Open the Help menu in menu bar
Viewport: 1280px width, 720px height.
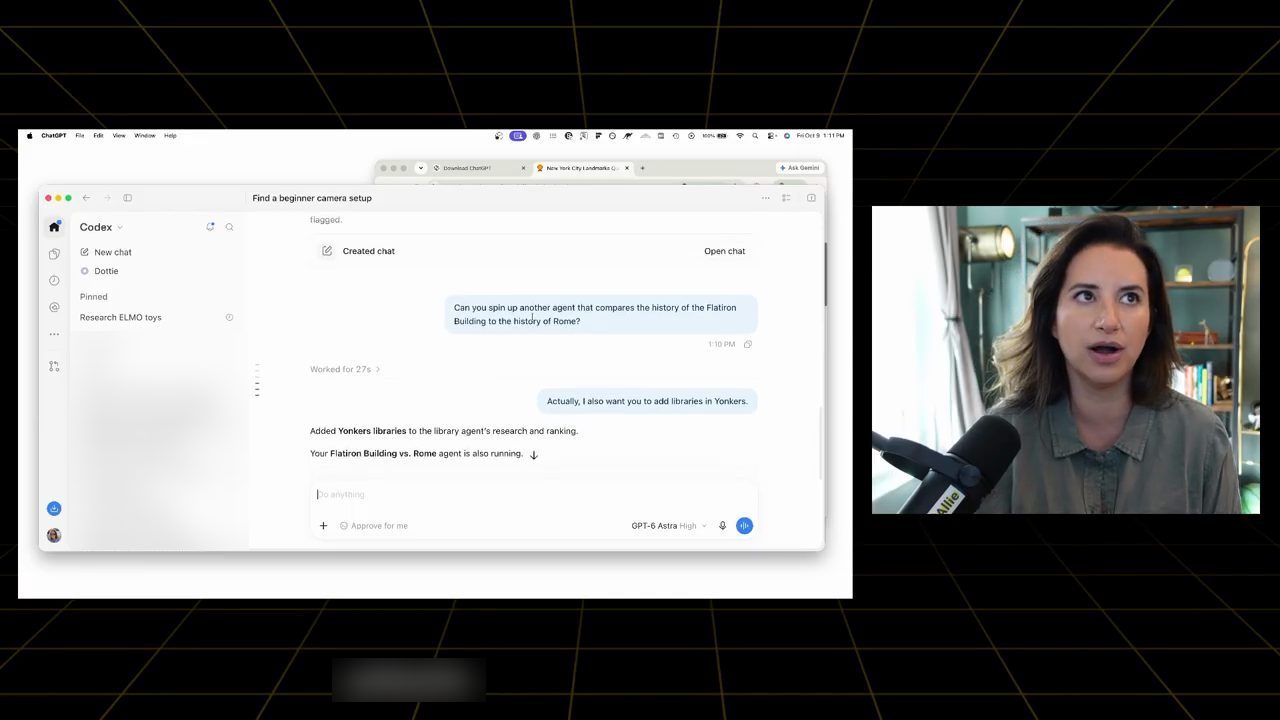point(170,135)
